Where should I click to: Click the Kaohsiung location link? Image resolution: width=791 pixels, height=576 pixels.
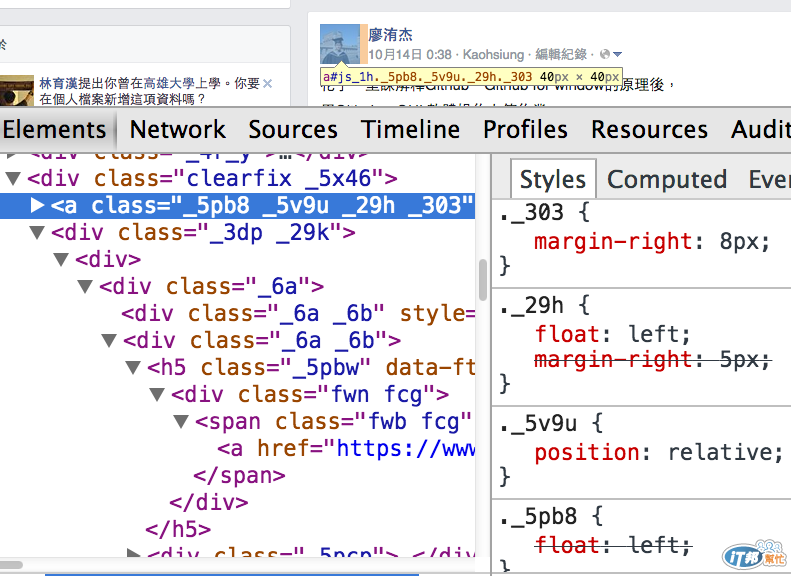(x=493, y=54)
